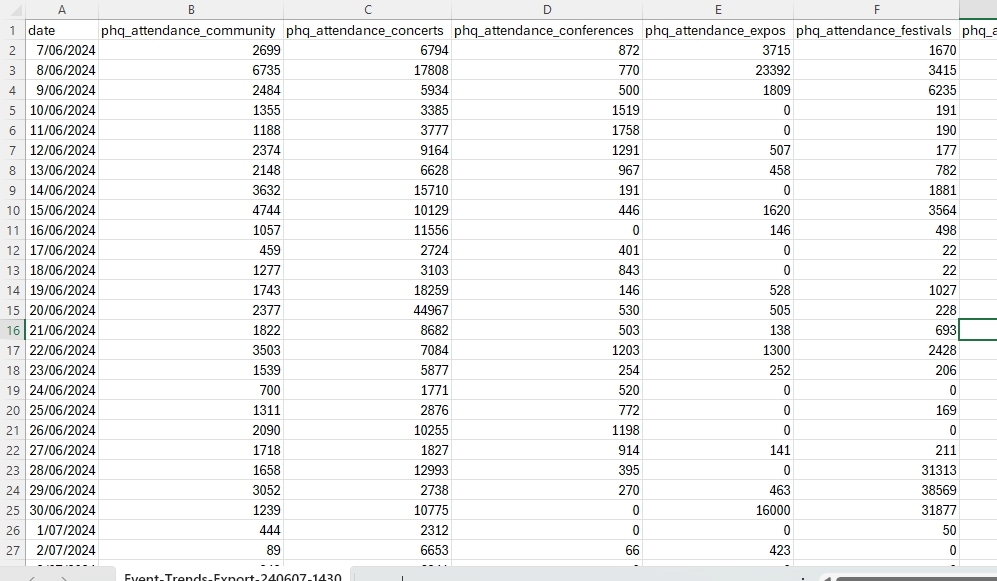Click the right arrow of the horizontal scrollbar
The image size is (997, 581).
tap(989, 578)
